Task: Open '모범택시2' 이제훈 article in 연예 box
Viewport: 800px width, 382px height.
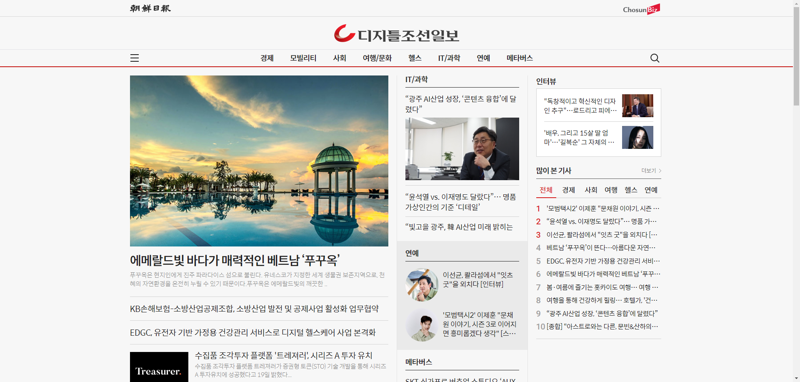Action: pyautogui.click(x=479, y=324)
